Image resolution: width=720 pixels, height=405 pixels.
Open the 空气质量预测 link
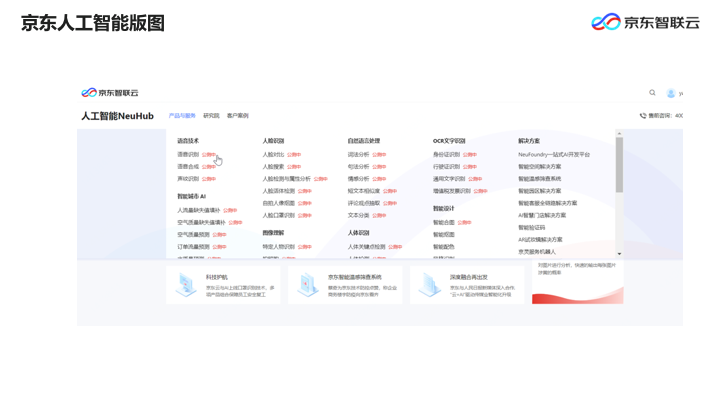193,235
